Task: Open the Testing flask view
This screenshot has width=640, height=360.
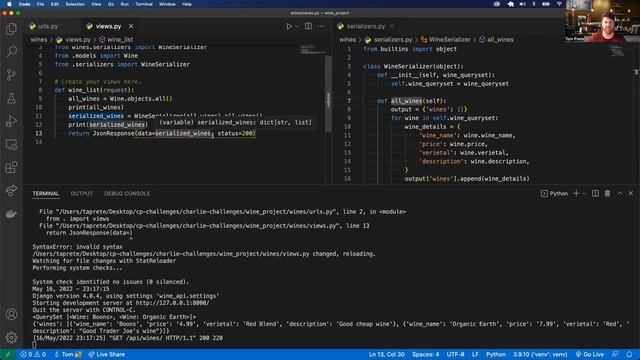Action: pos(11,98)
